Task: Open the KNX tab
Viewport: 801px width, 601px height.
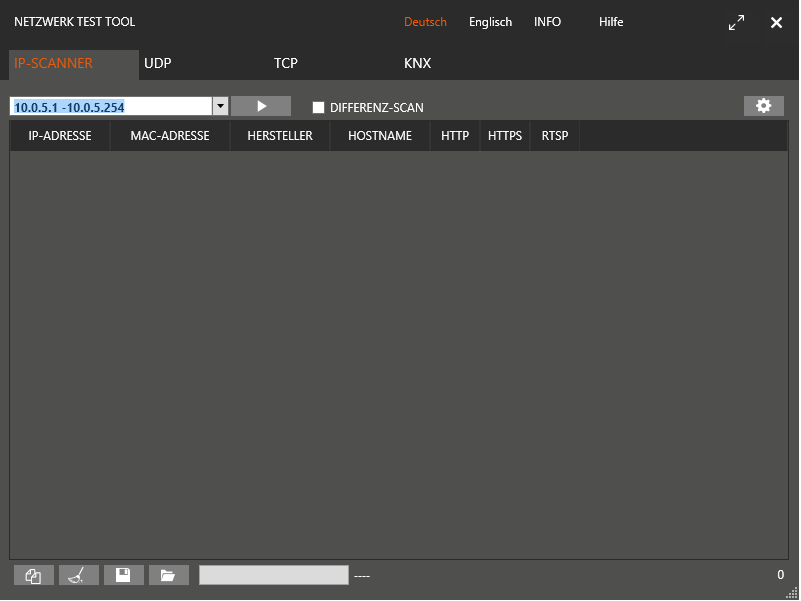Action: point(417,63)
